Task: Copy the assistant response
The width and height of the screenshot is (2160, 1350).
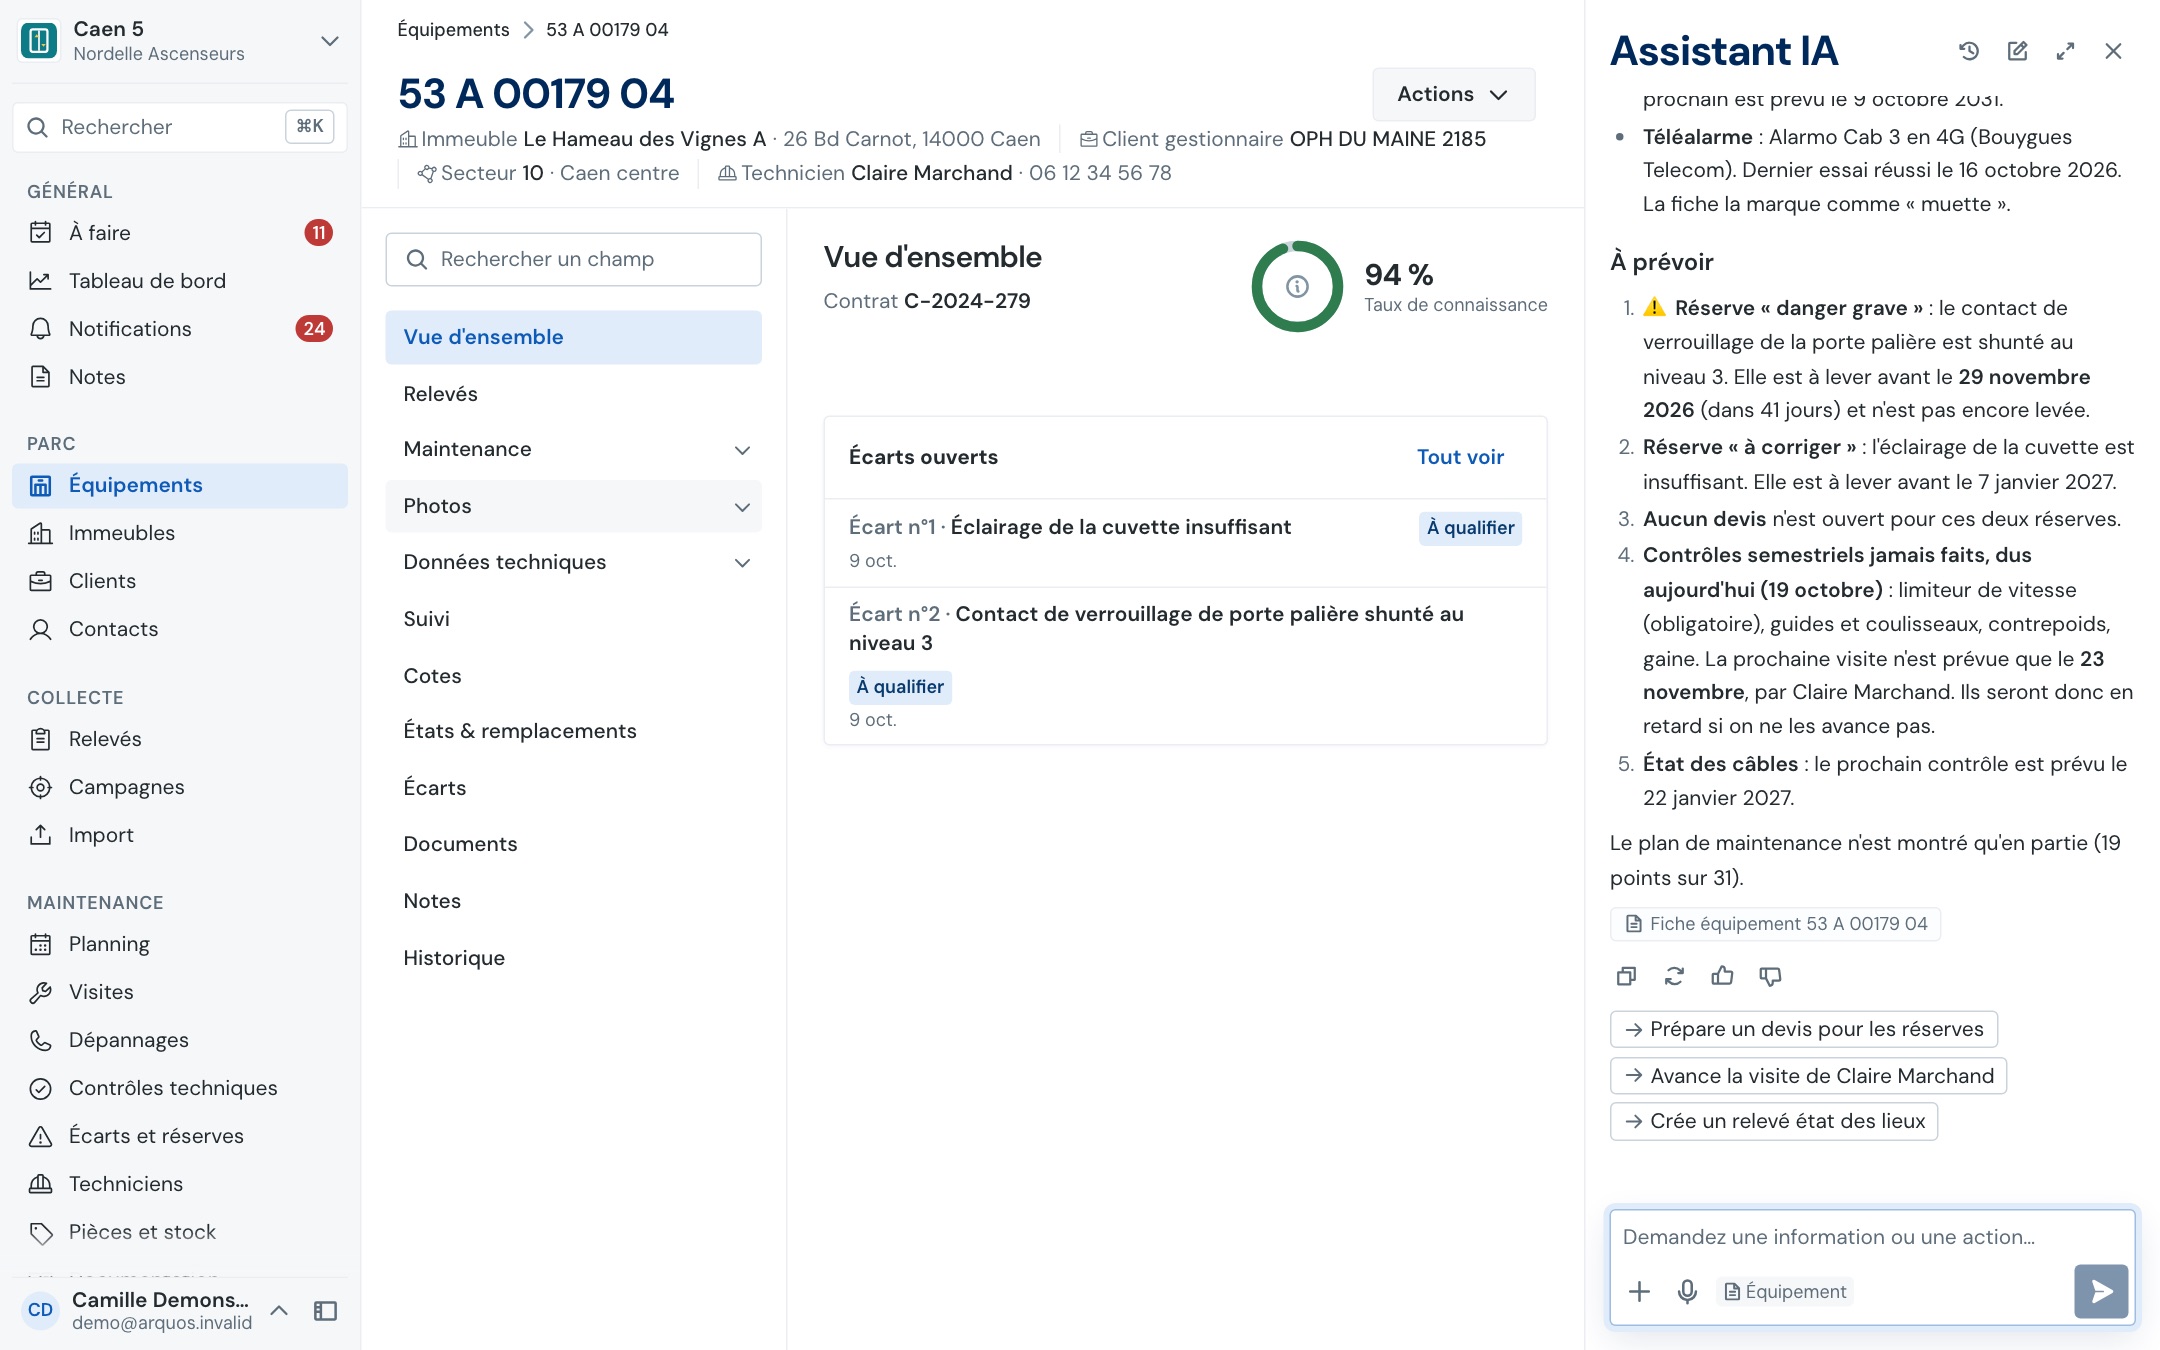Action: point(1627,976)
